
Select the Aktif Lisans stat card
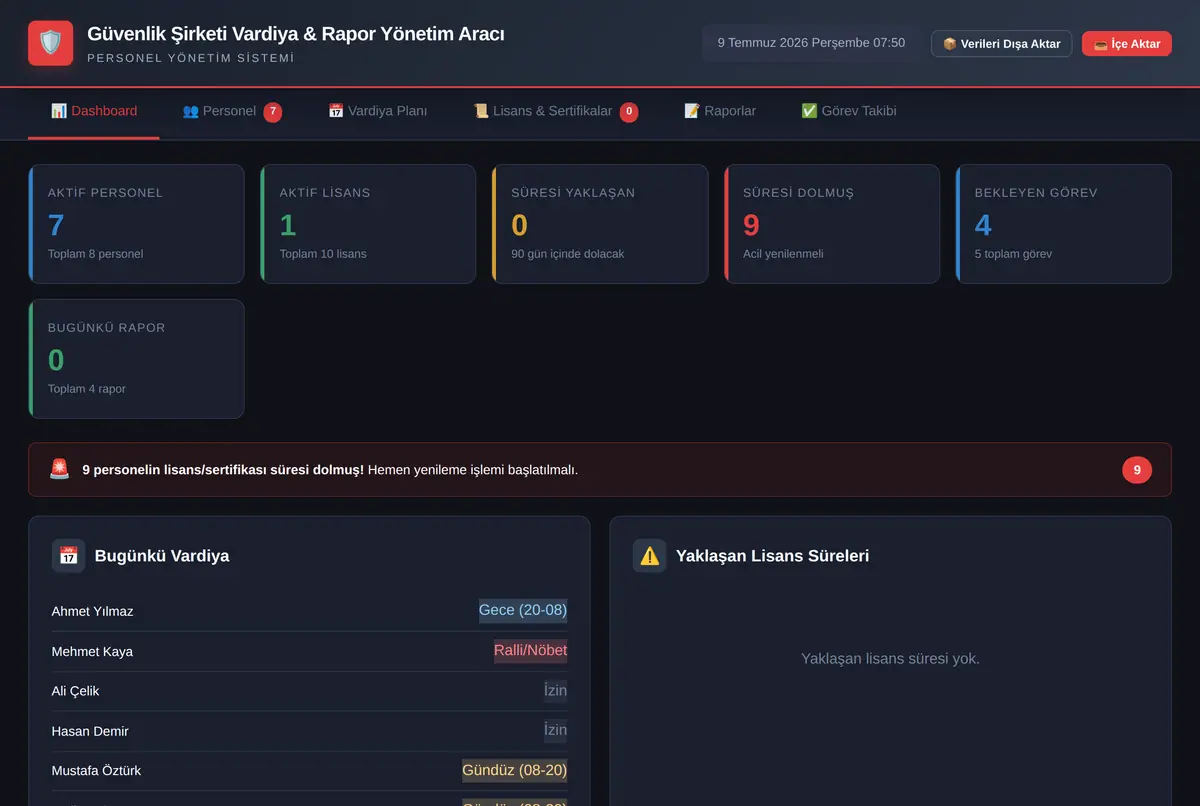(368, 224)
